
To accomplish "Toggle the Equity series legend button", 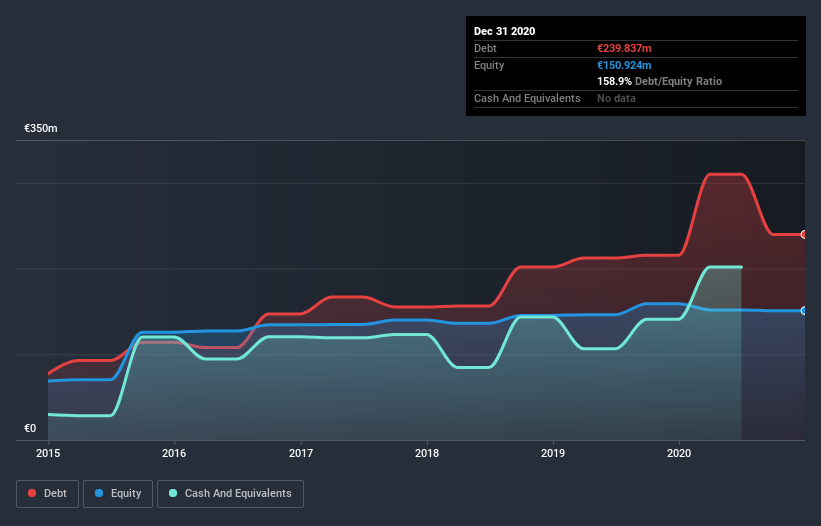I will click(118, 494).
